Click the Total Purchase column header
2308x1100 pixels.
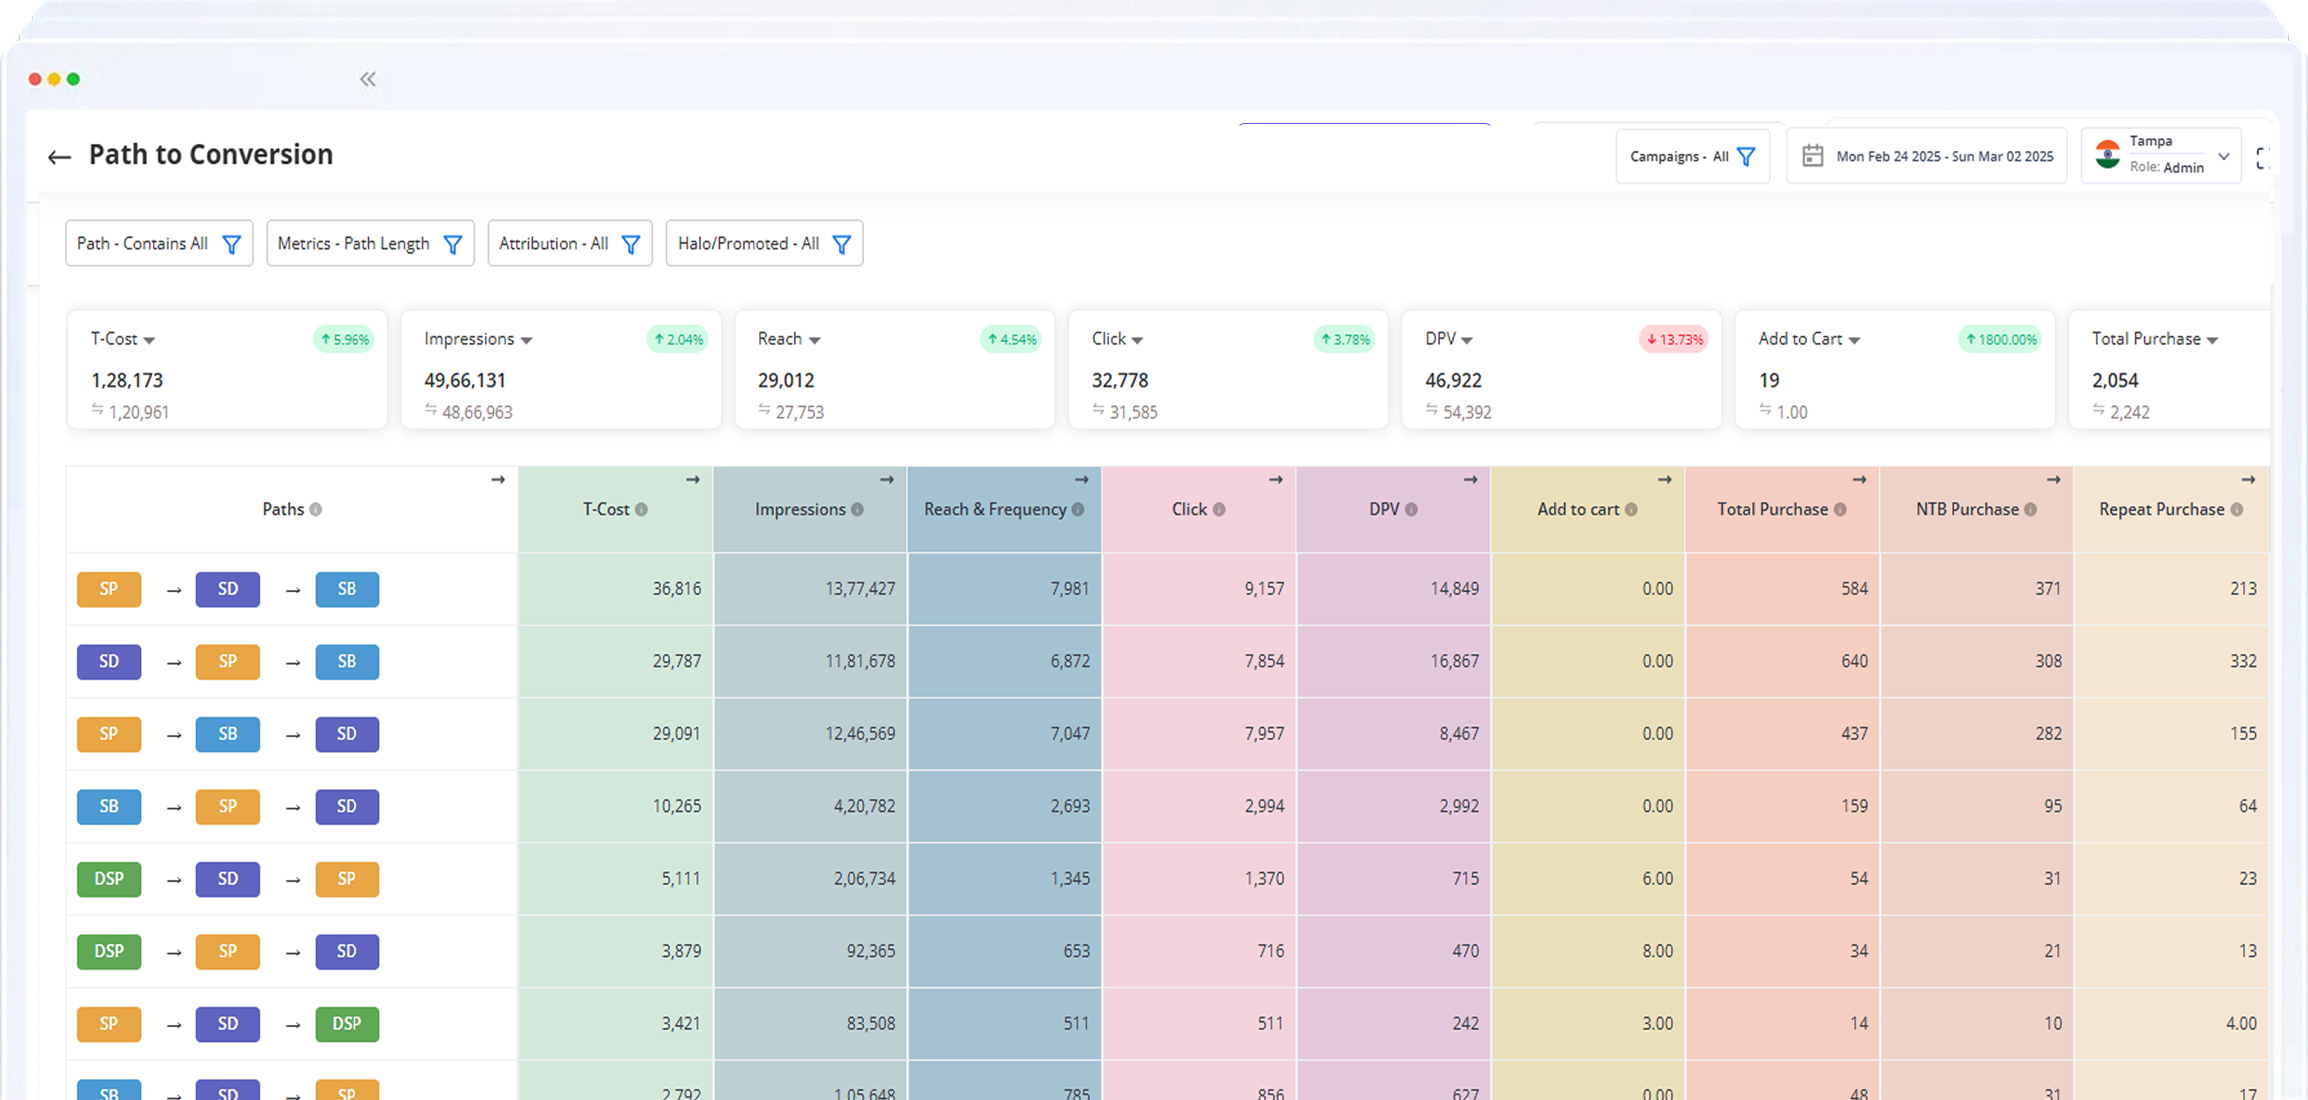click(1772, 510)
